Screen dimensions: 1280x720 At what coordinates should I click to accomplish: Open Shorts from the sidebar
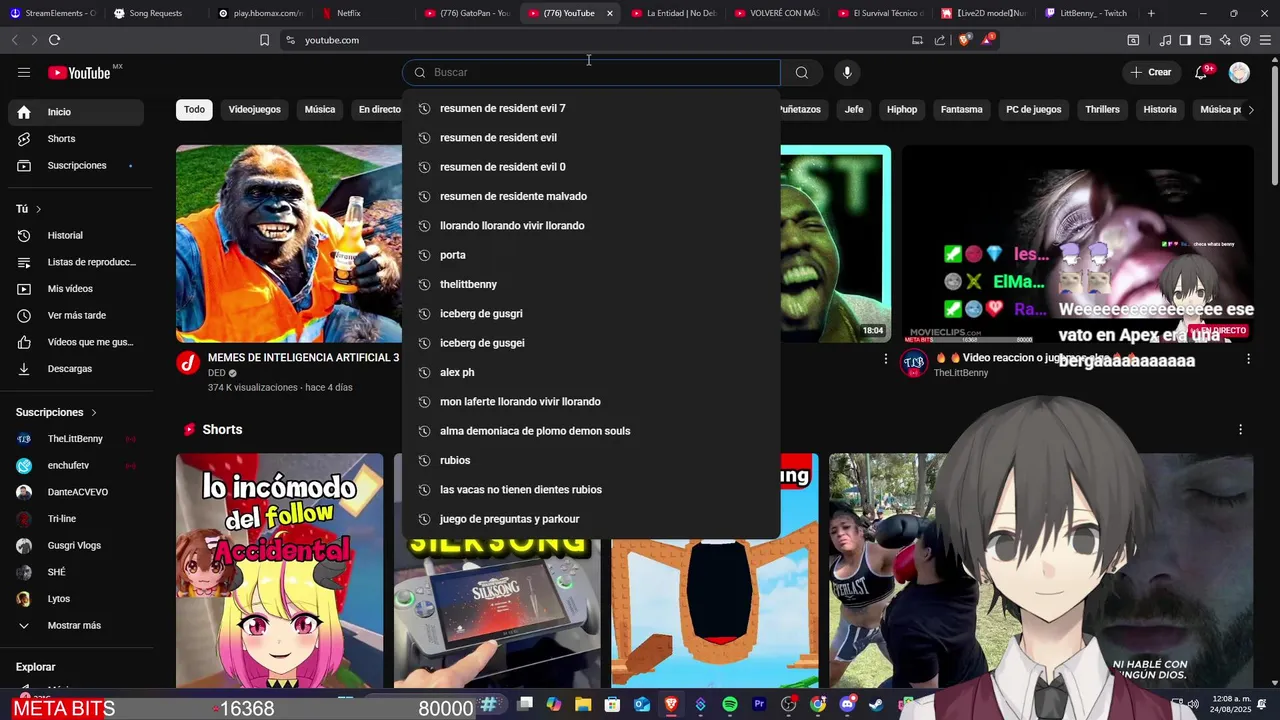click(76, 139)
